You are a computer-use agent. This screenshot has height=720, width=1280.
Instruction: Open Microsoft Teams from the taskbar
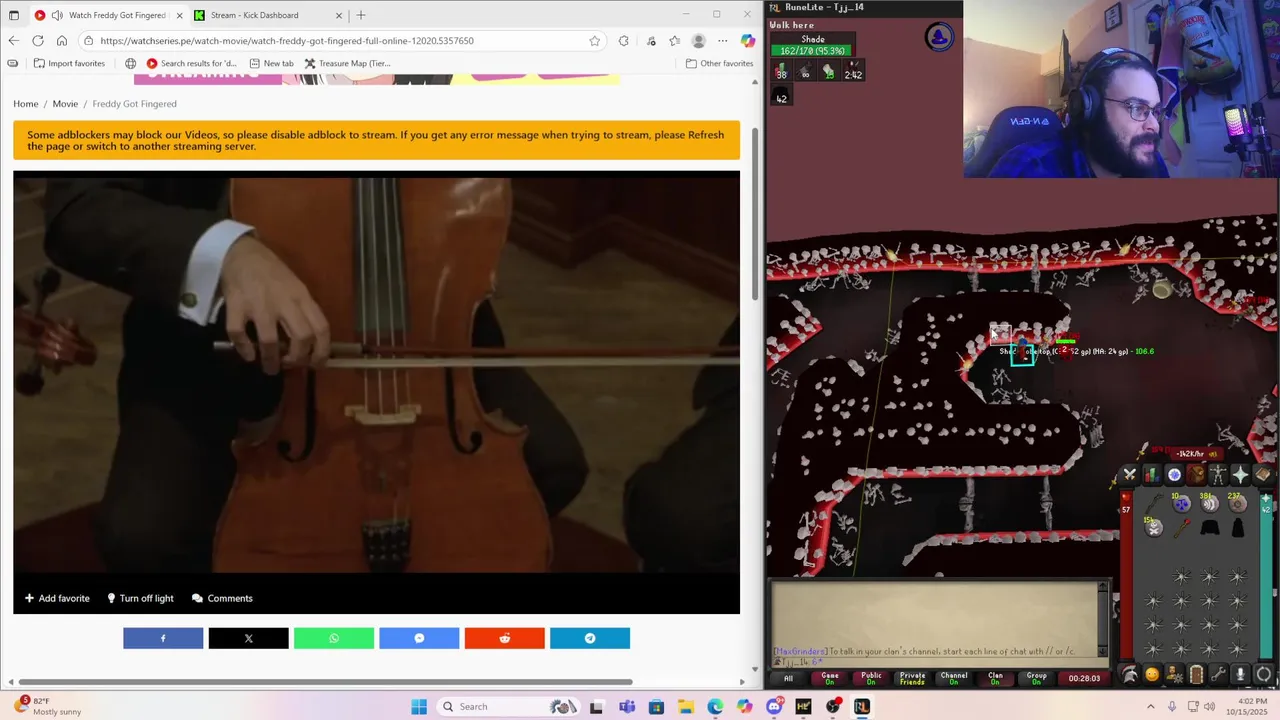pyautogui.click(x=627, y=706)
